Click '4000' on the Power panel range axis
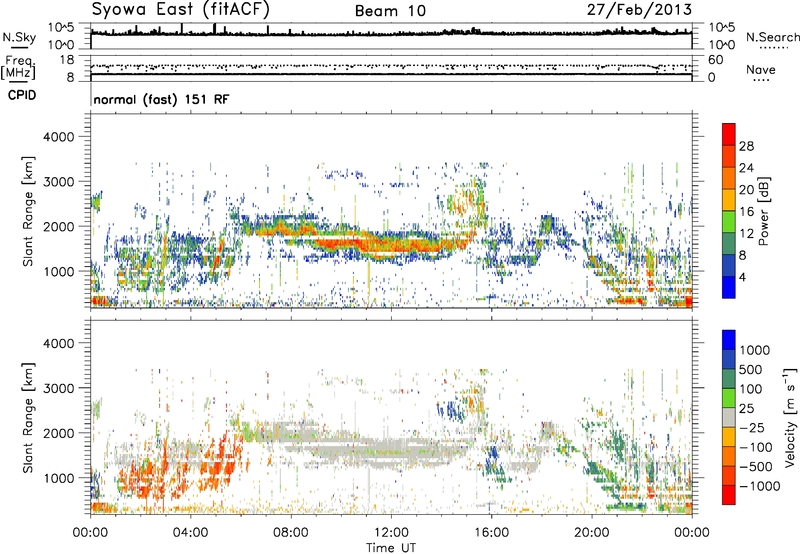 coord(58,137)
